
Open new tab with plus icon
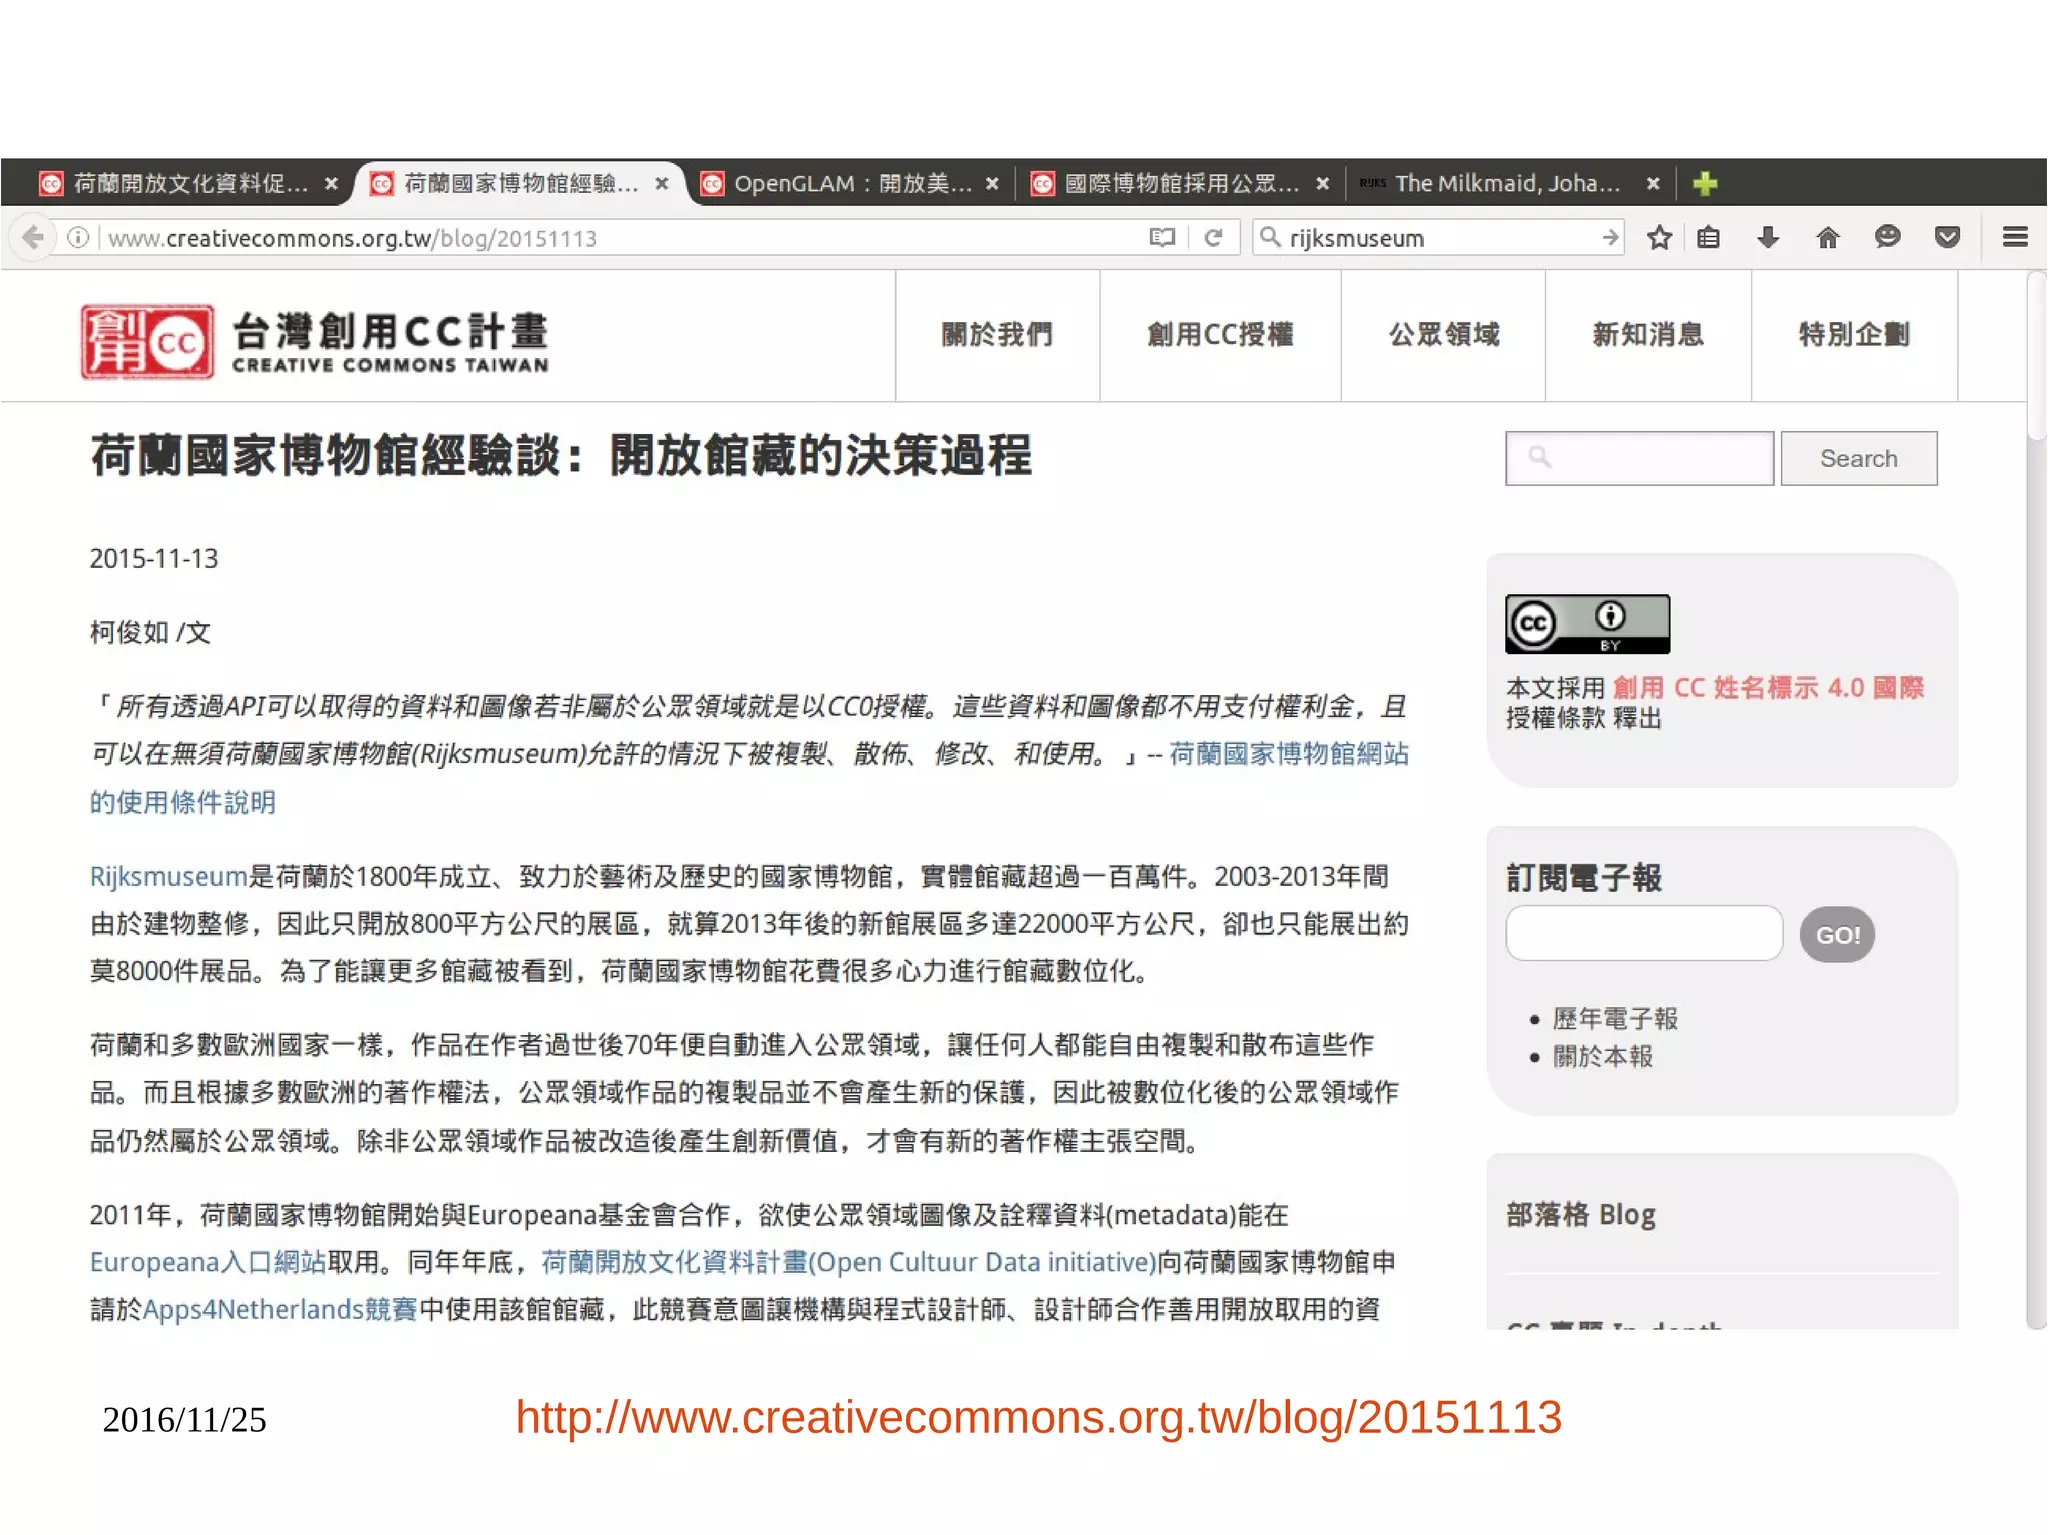1705,184
